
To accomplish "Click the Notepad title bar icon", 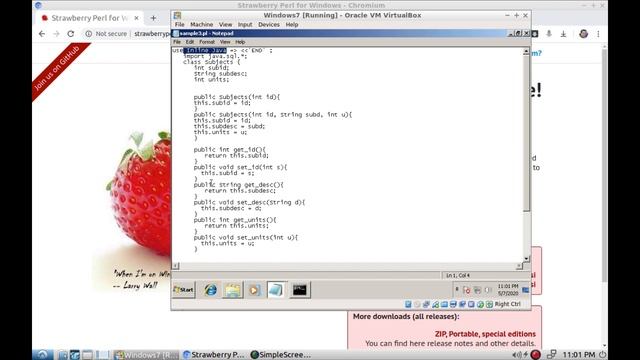I will coord(176,33).
